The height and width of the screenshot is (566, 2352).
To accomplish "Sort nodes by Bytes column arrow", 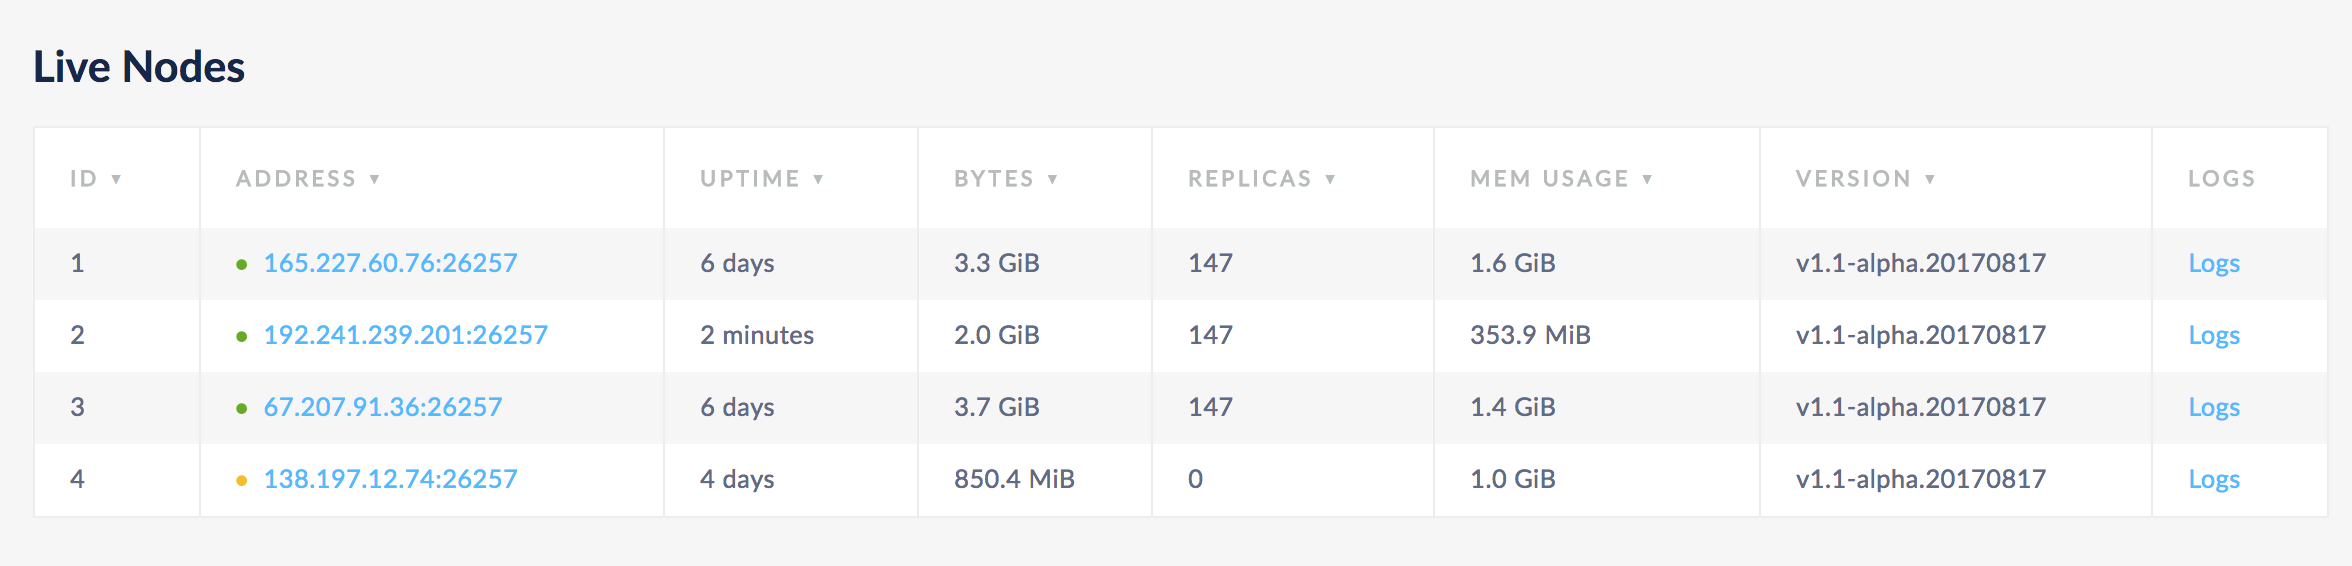I will tap(1052, 179).
